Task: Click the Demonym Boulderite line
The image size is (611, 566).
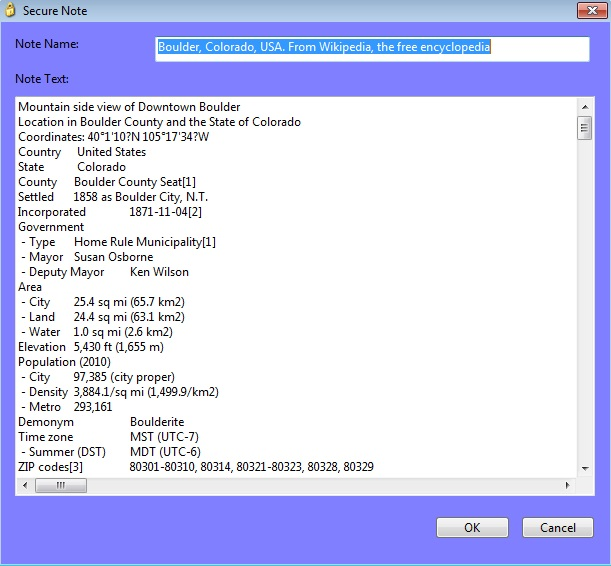Action: pyautogui.click(x=101, y=422)
